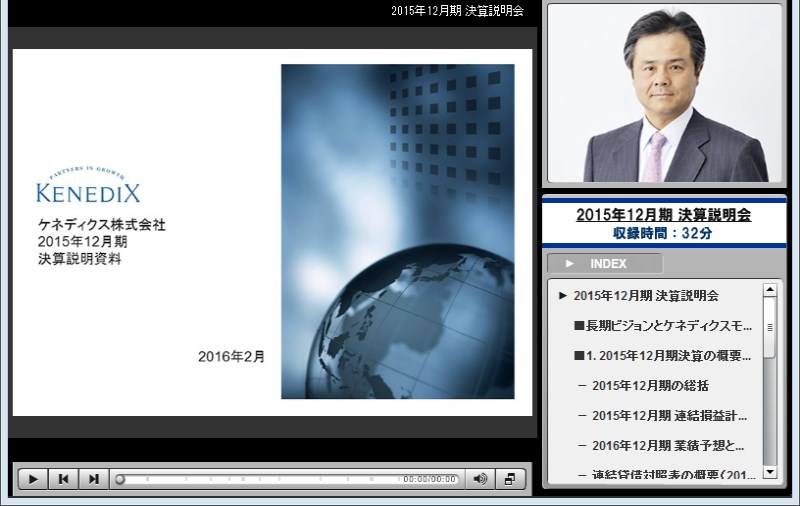The width and height of the screenshot is (800, 506).
Task: Open the 2015年12月期の総括 section
Action: click(x=650, y=386)
